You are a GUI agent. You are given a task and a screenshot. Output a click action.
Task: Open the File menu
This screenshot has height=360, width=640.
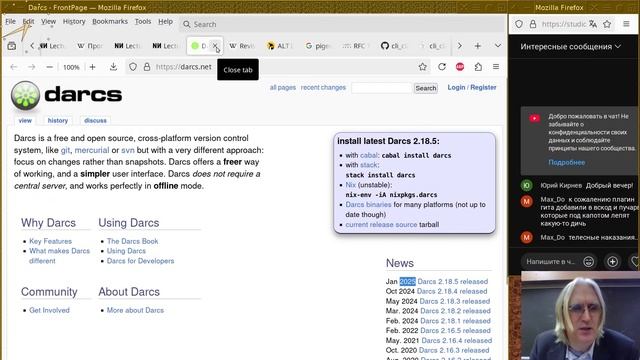point(11,22)
